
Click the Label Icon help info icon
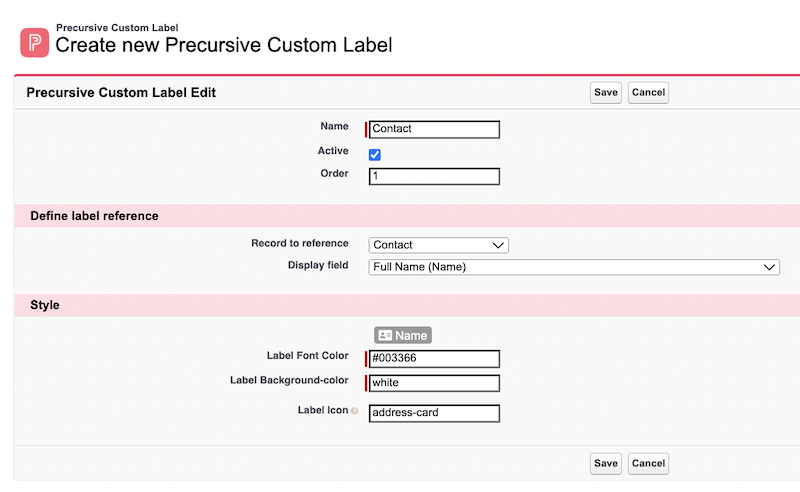pos(355,411)
